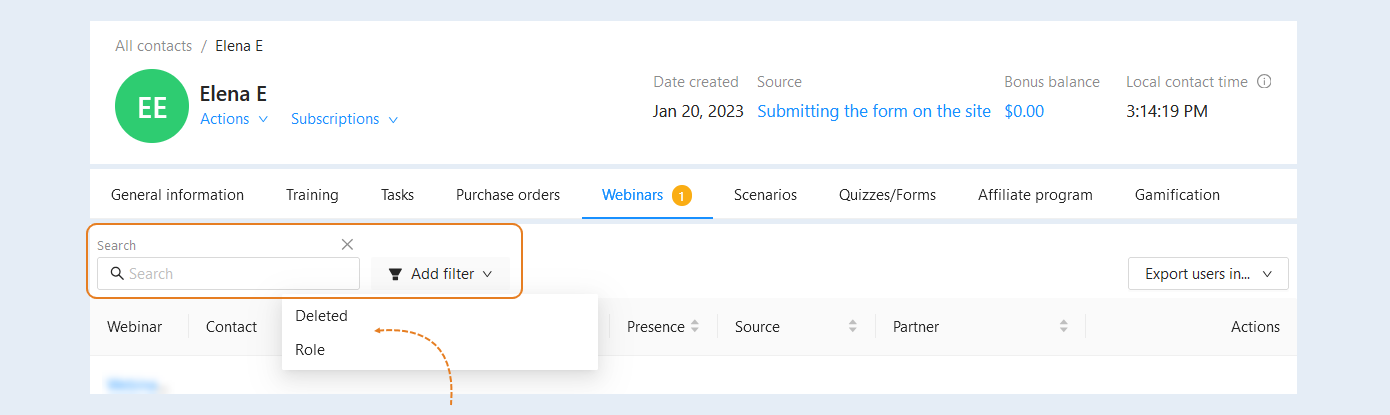Clear the search with the X icon
The image size is (1390, 415).
pos(347,244)
